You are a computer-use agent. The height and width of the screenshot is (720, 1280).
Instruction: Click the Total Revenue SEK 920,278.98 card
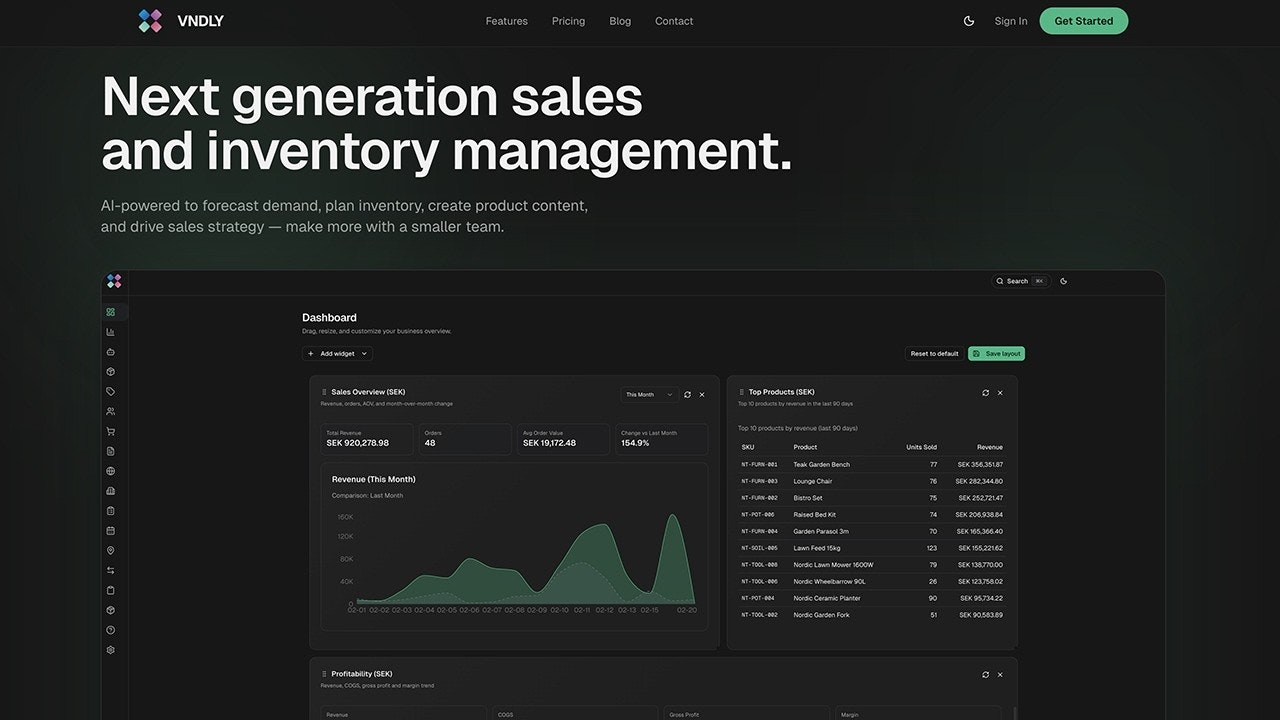coord(366,439)
